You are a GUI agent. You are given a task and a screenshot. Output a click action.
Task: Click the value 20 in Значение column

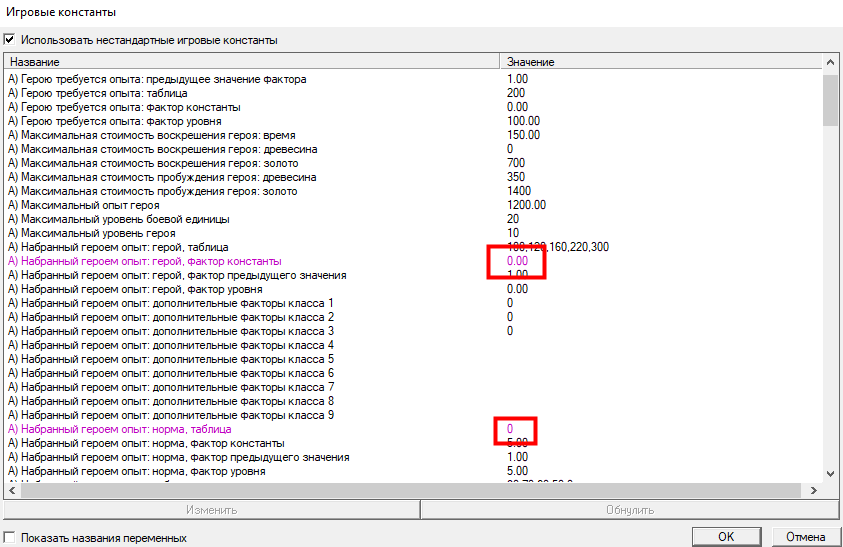513,219
